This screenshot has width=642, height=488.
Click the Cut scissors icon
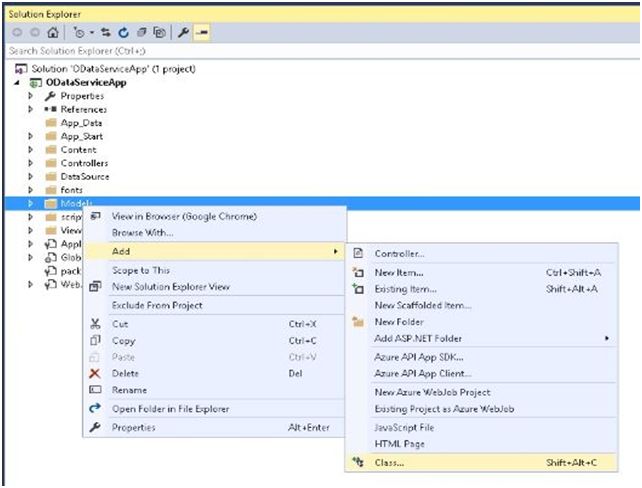(x=95, y=324)
